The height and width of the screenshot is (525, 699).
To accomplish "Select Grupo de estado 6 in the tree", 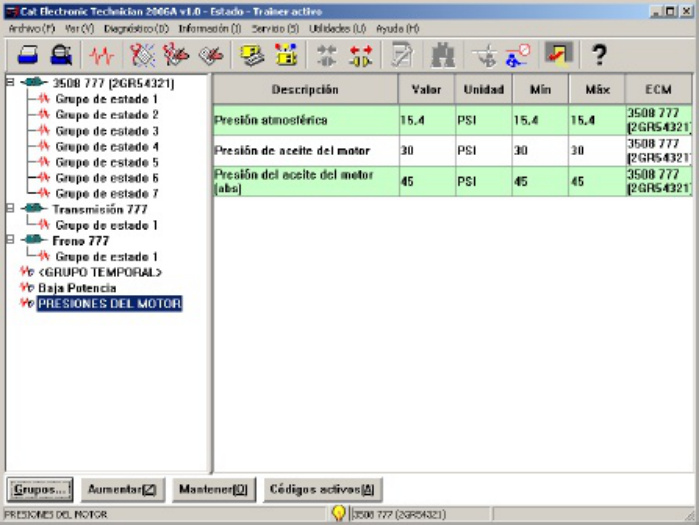I will pos(107,178).
